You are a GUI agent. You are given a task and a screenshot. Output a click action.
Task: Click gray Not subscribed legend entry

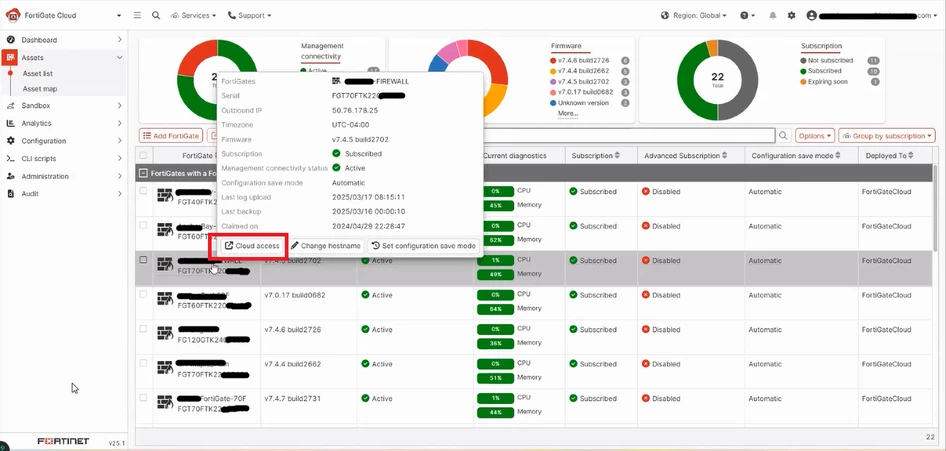pyautogui.click(x=827, y=60)
